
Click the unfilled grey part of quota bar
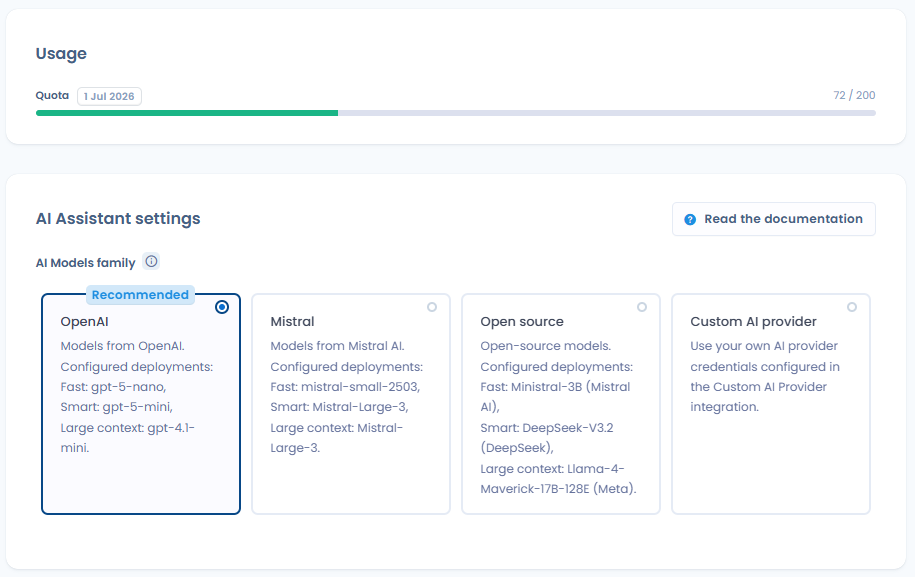pyautogui.click(x=607, y=113)
